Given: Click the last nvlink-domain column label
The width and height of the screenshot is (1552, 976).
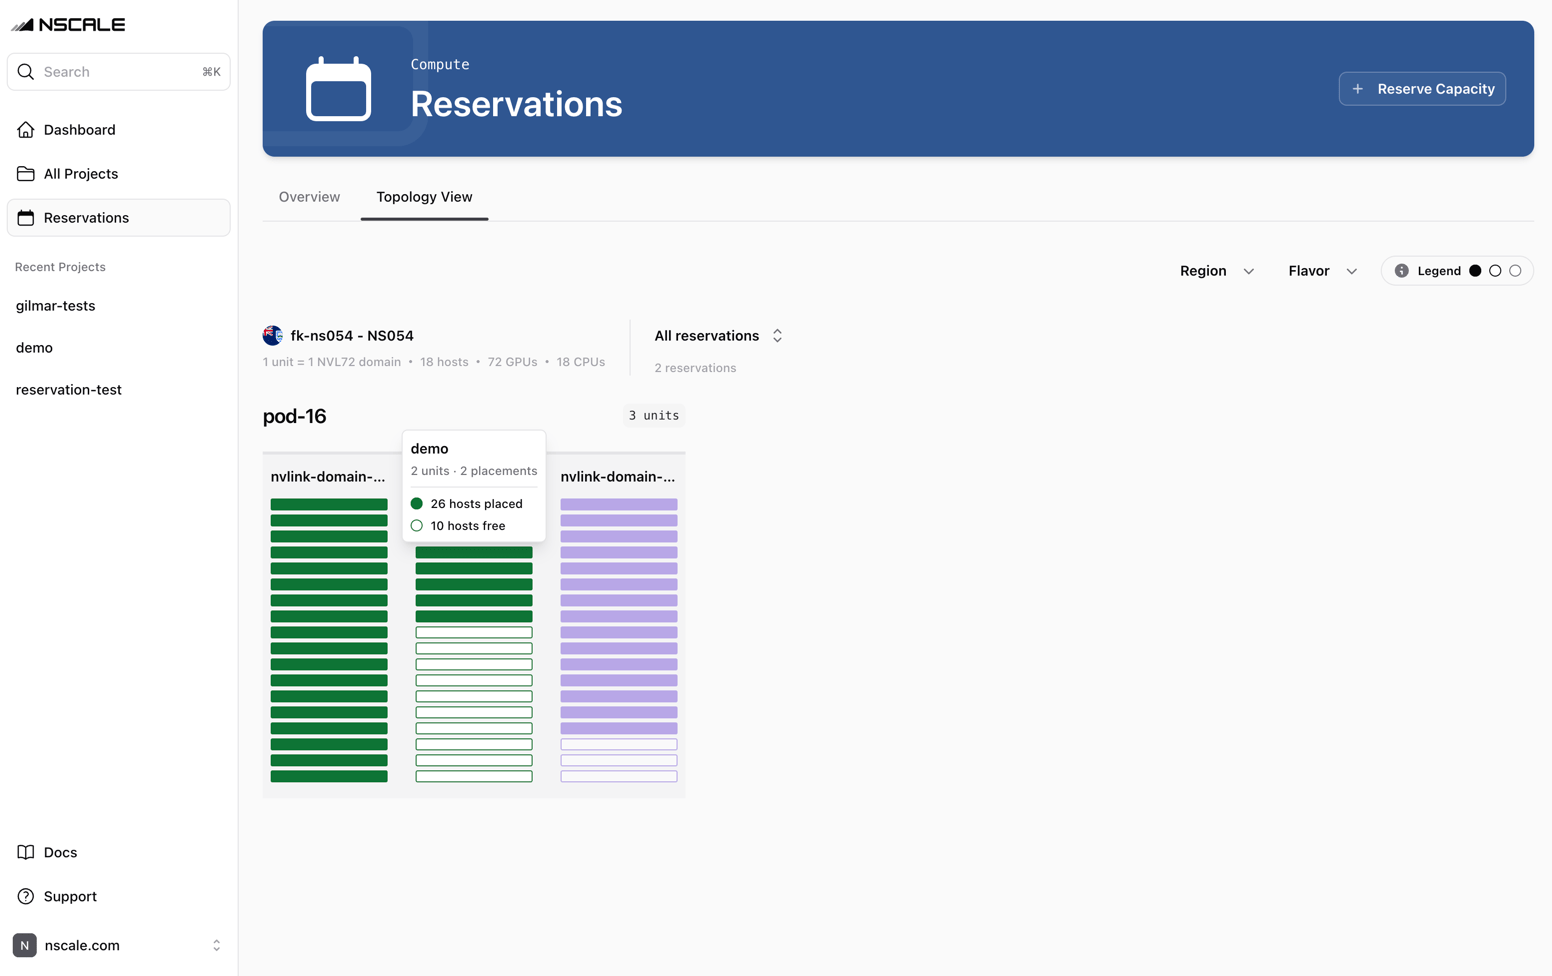Looking at the screenshot, I should [x=618, y=477].
